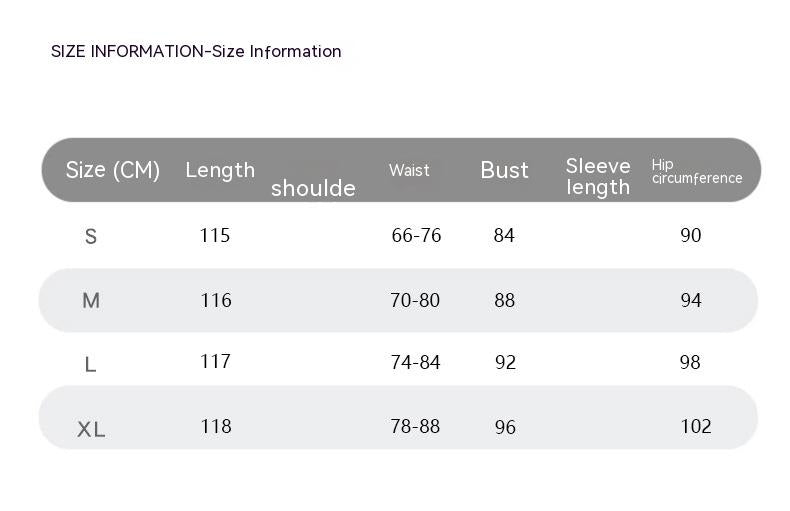The image size is (790, 511).
Task: Click the Sleeve length column header
Action: [x=598, y=176]
